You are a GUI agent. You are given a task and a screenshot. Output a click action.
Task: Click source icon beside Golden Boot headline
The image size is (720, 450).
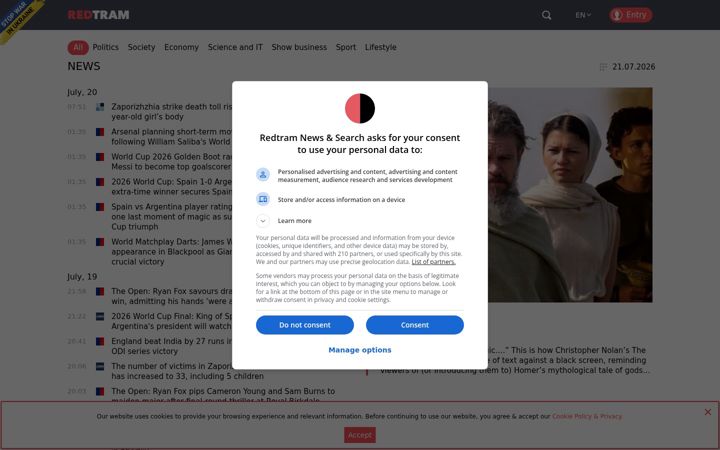(x=100, y=157)
